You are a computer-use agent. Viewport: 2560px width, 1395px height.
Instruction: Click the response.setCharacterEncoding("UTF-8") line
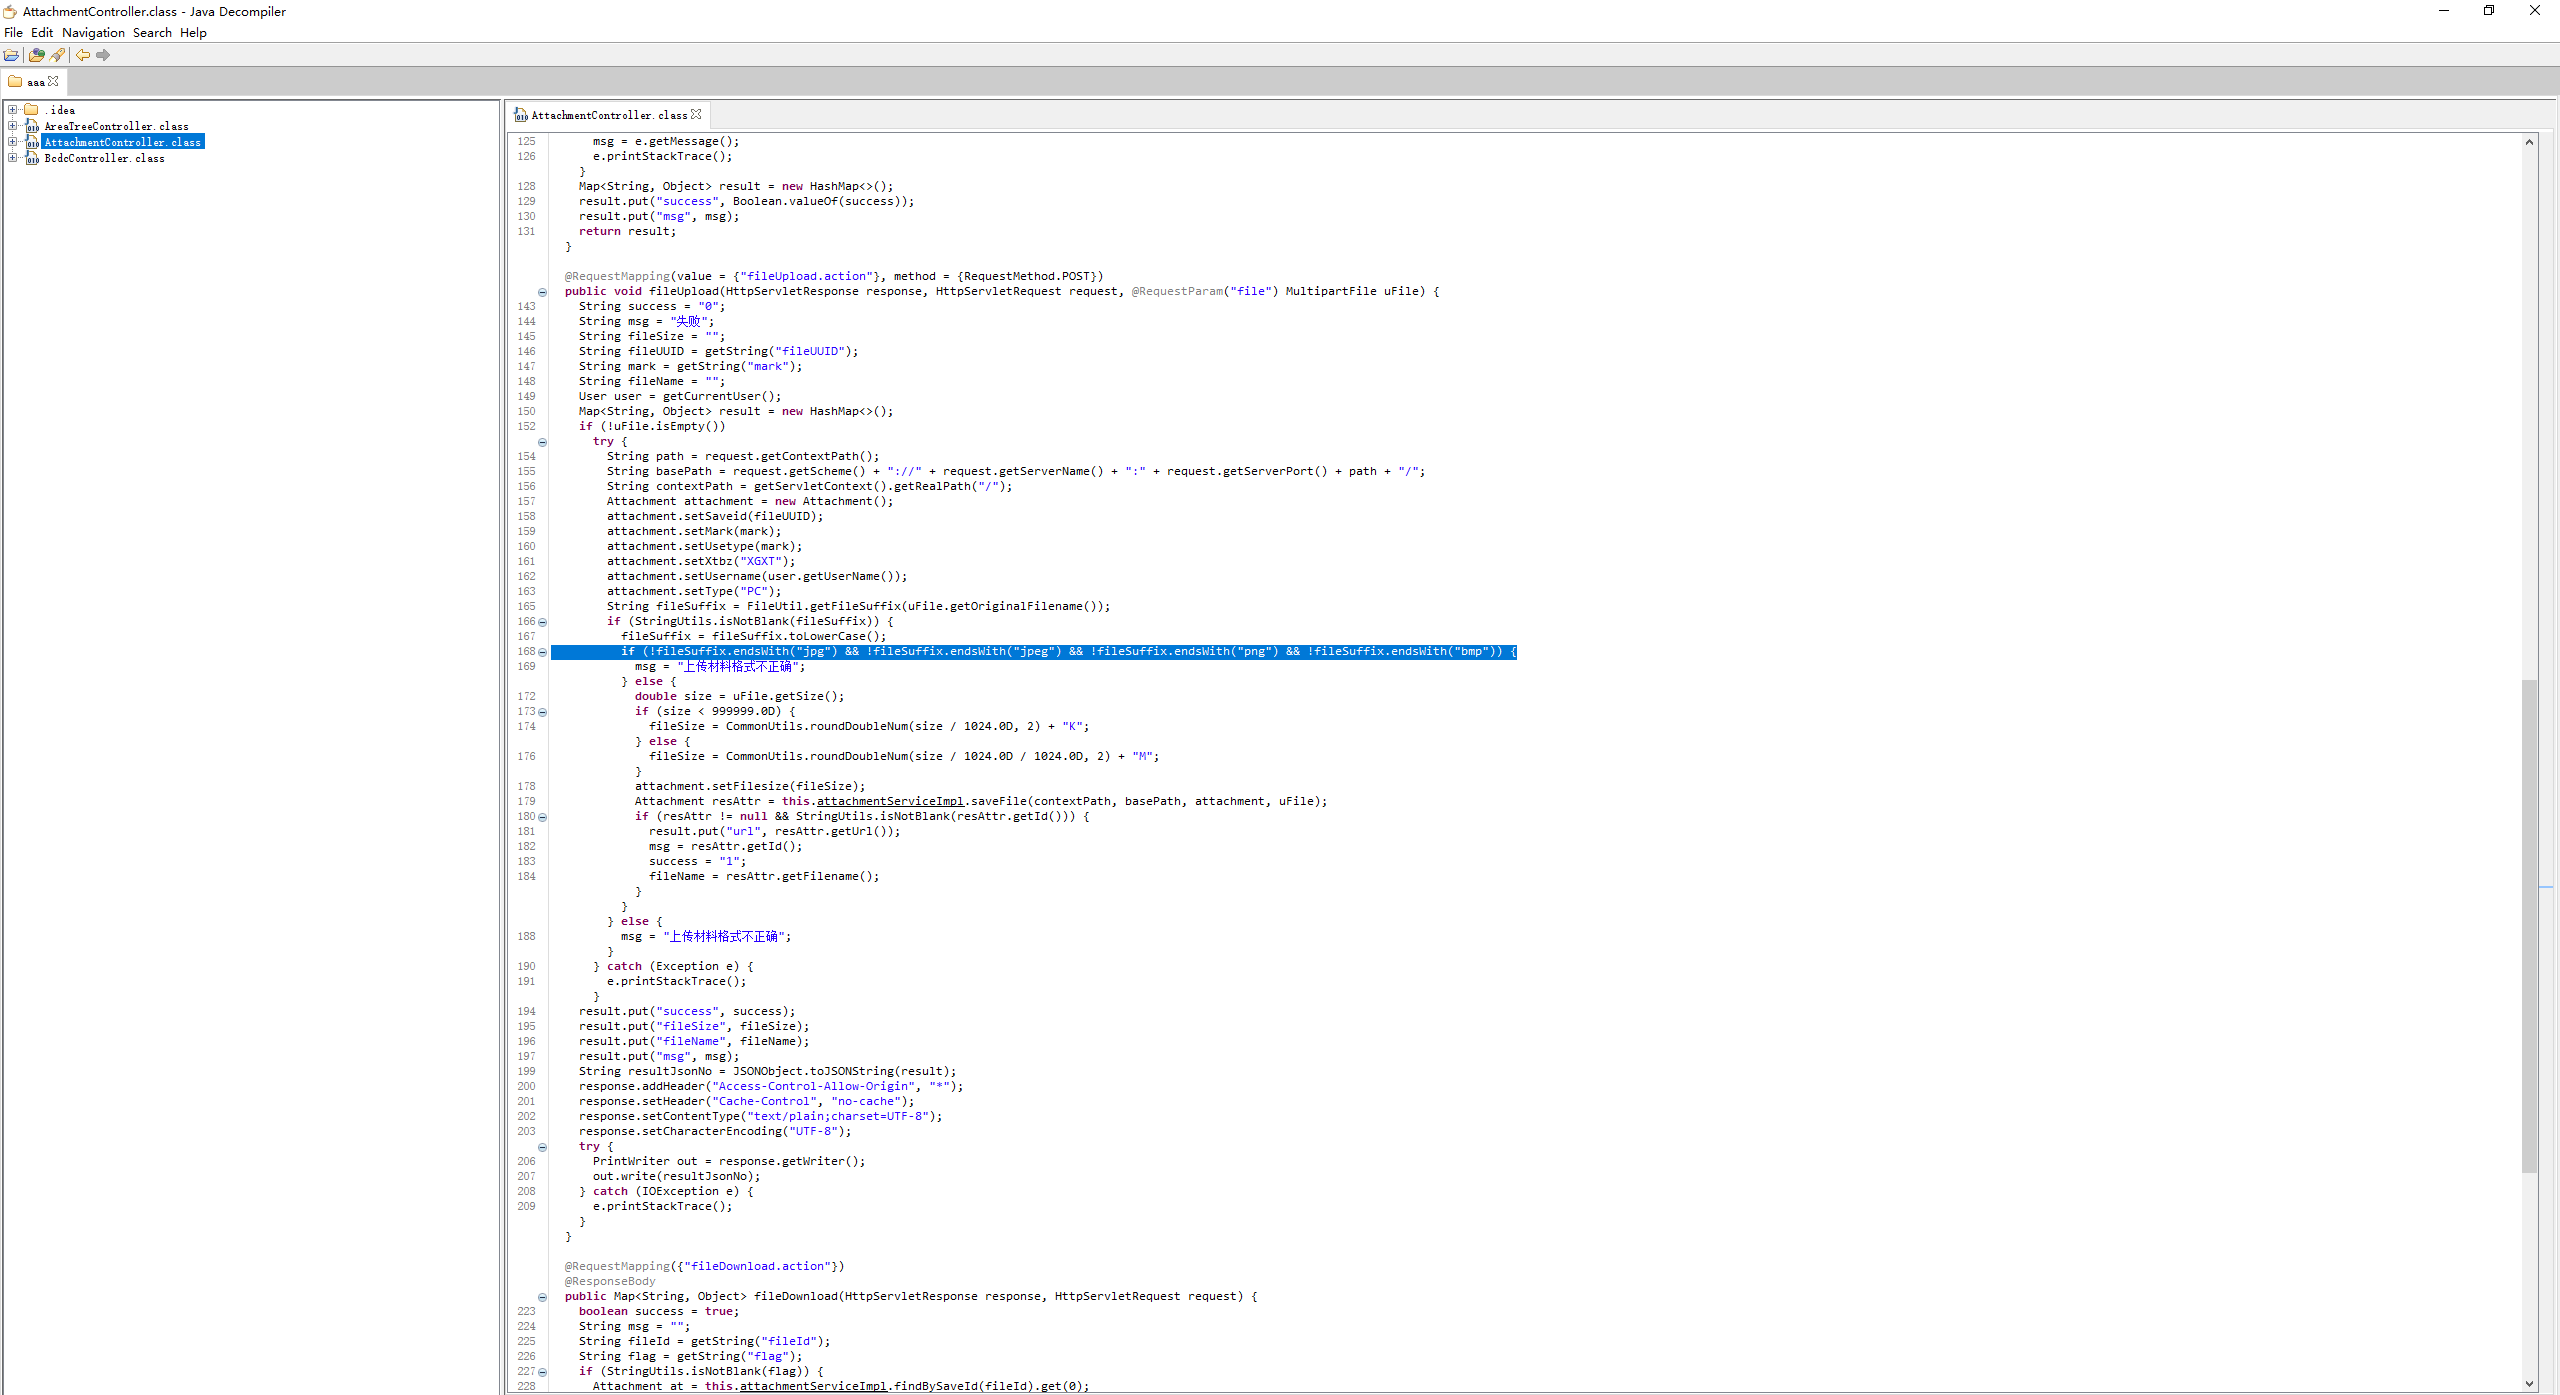(x=715, y=1132)
